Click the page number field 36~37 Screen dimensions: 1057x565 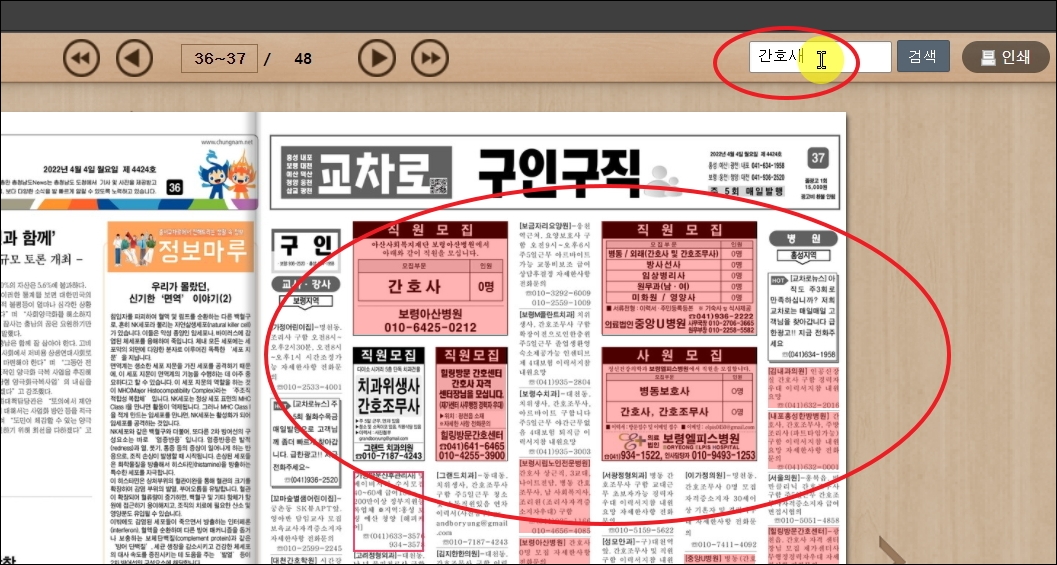click(219, 58)
